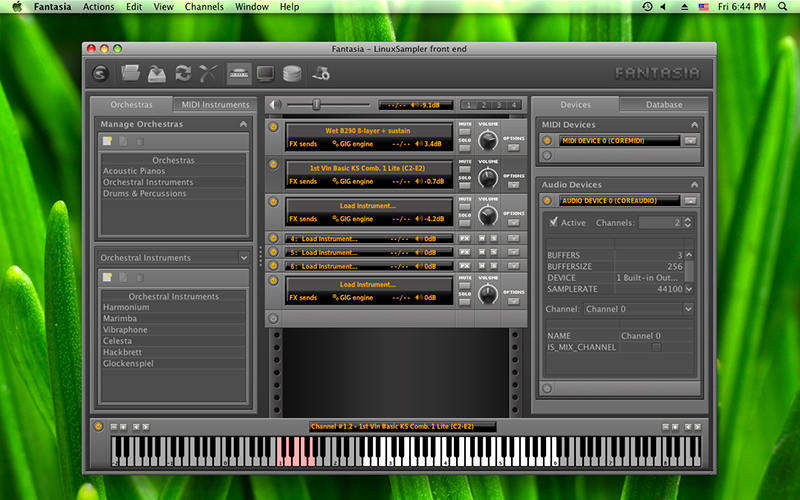Select Vibraphone in instruments list

[173, 330]
